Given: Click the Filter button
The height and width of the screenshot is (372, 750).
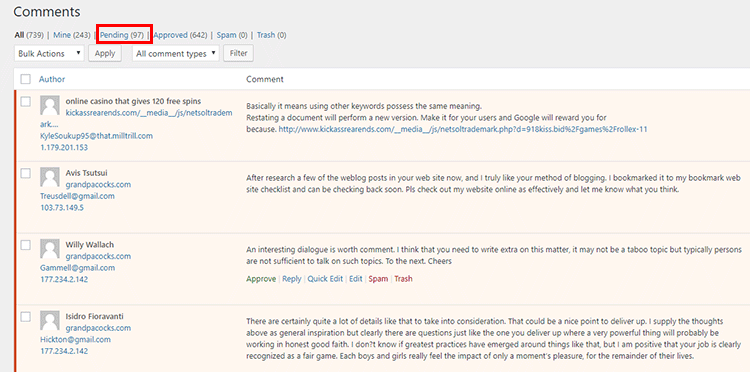Looking at the screenshot, I should point(239,54).
